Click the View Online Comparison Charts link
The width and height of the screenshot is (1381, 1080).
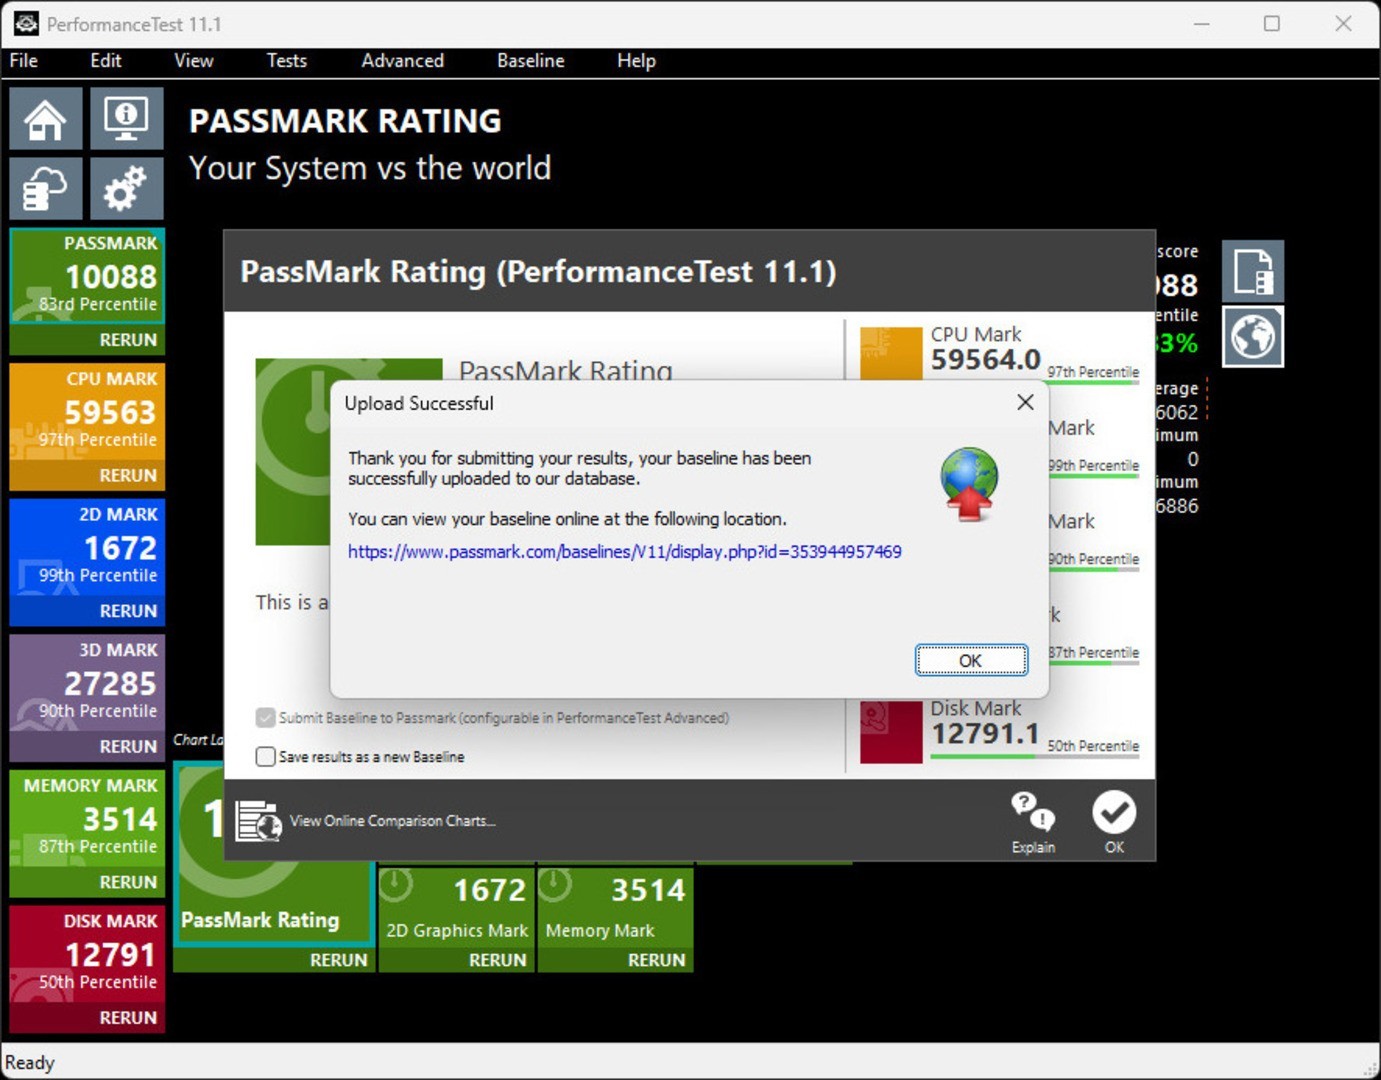click(x=393, y=821)
